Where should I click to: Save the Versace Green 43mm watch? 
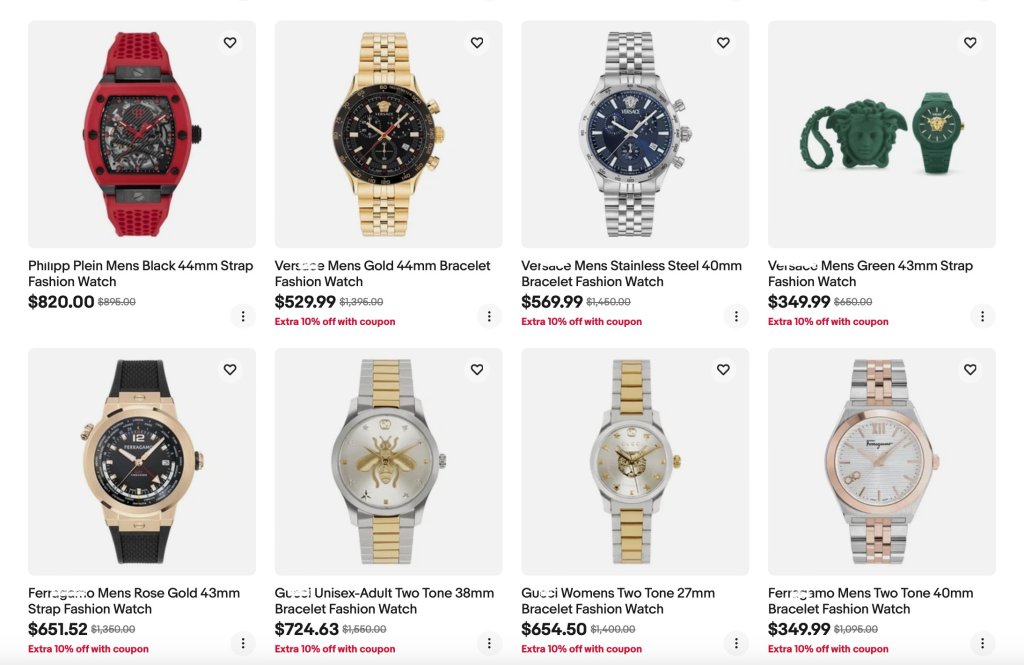[970, 43]
